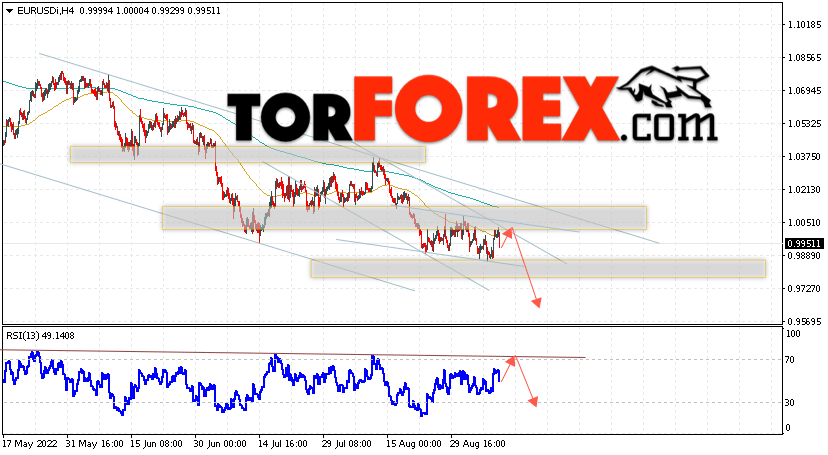Click the 0.97270 price scale label
The width and height of the screenshot is (828, 455).
[804, 289]
